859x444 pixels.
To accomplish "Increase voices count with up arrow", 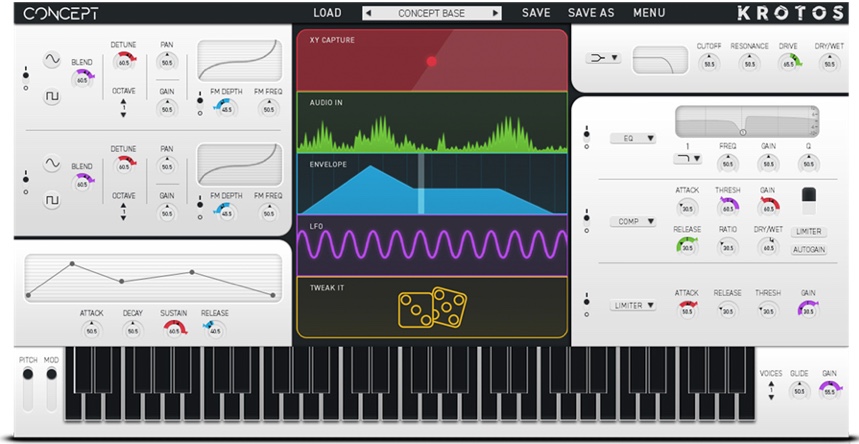I will point(771,385).
